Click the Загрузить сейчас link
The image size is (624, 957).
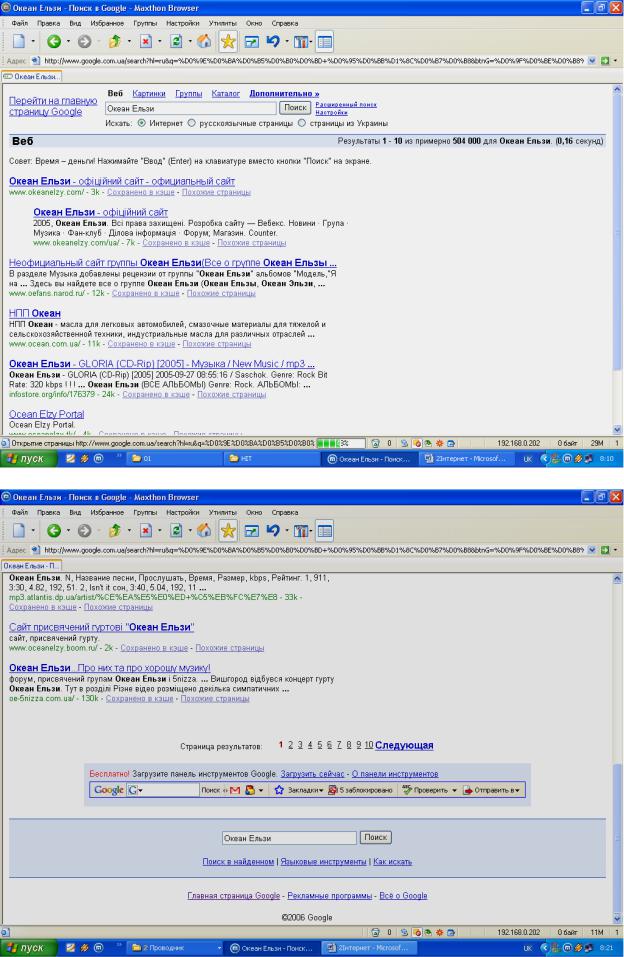pos(312,774)
